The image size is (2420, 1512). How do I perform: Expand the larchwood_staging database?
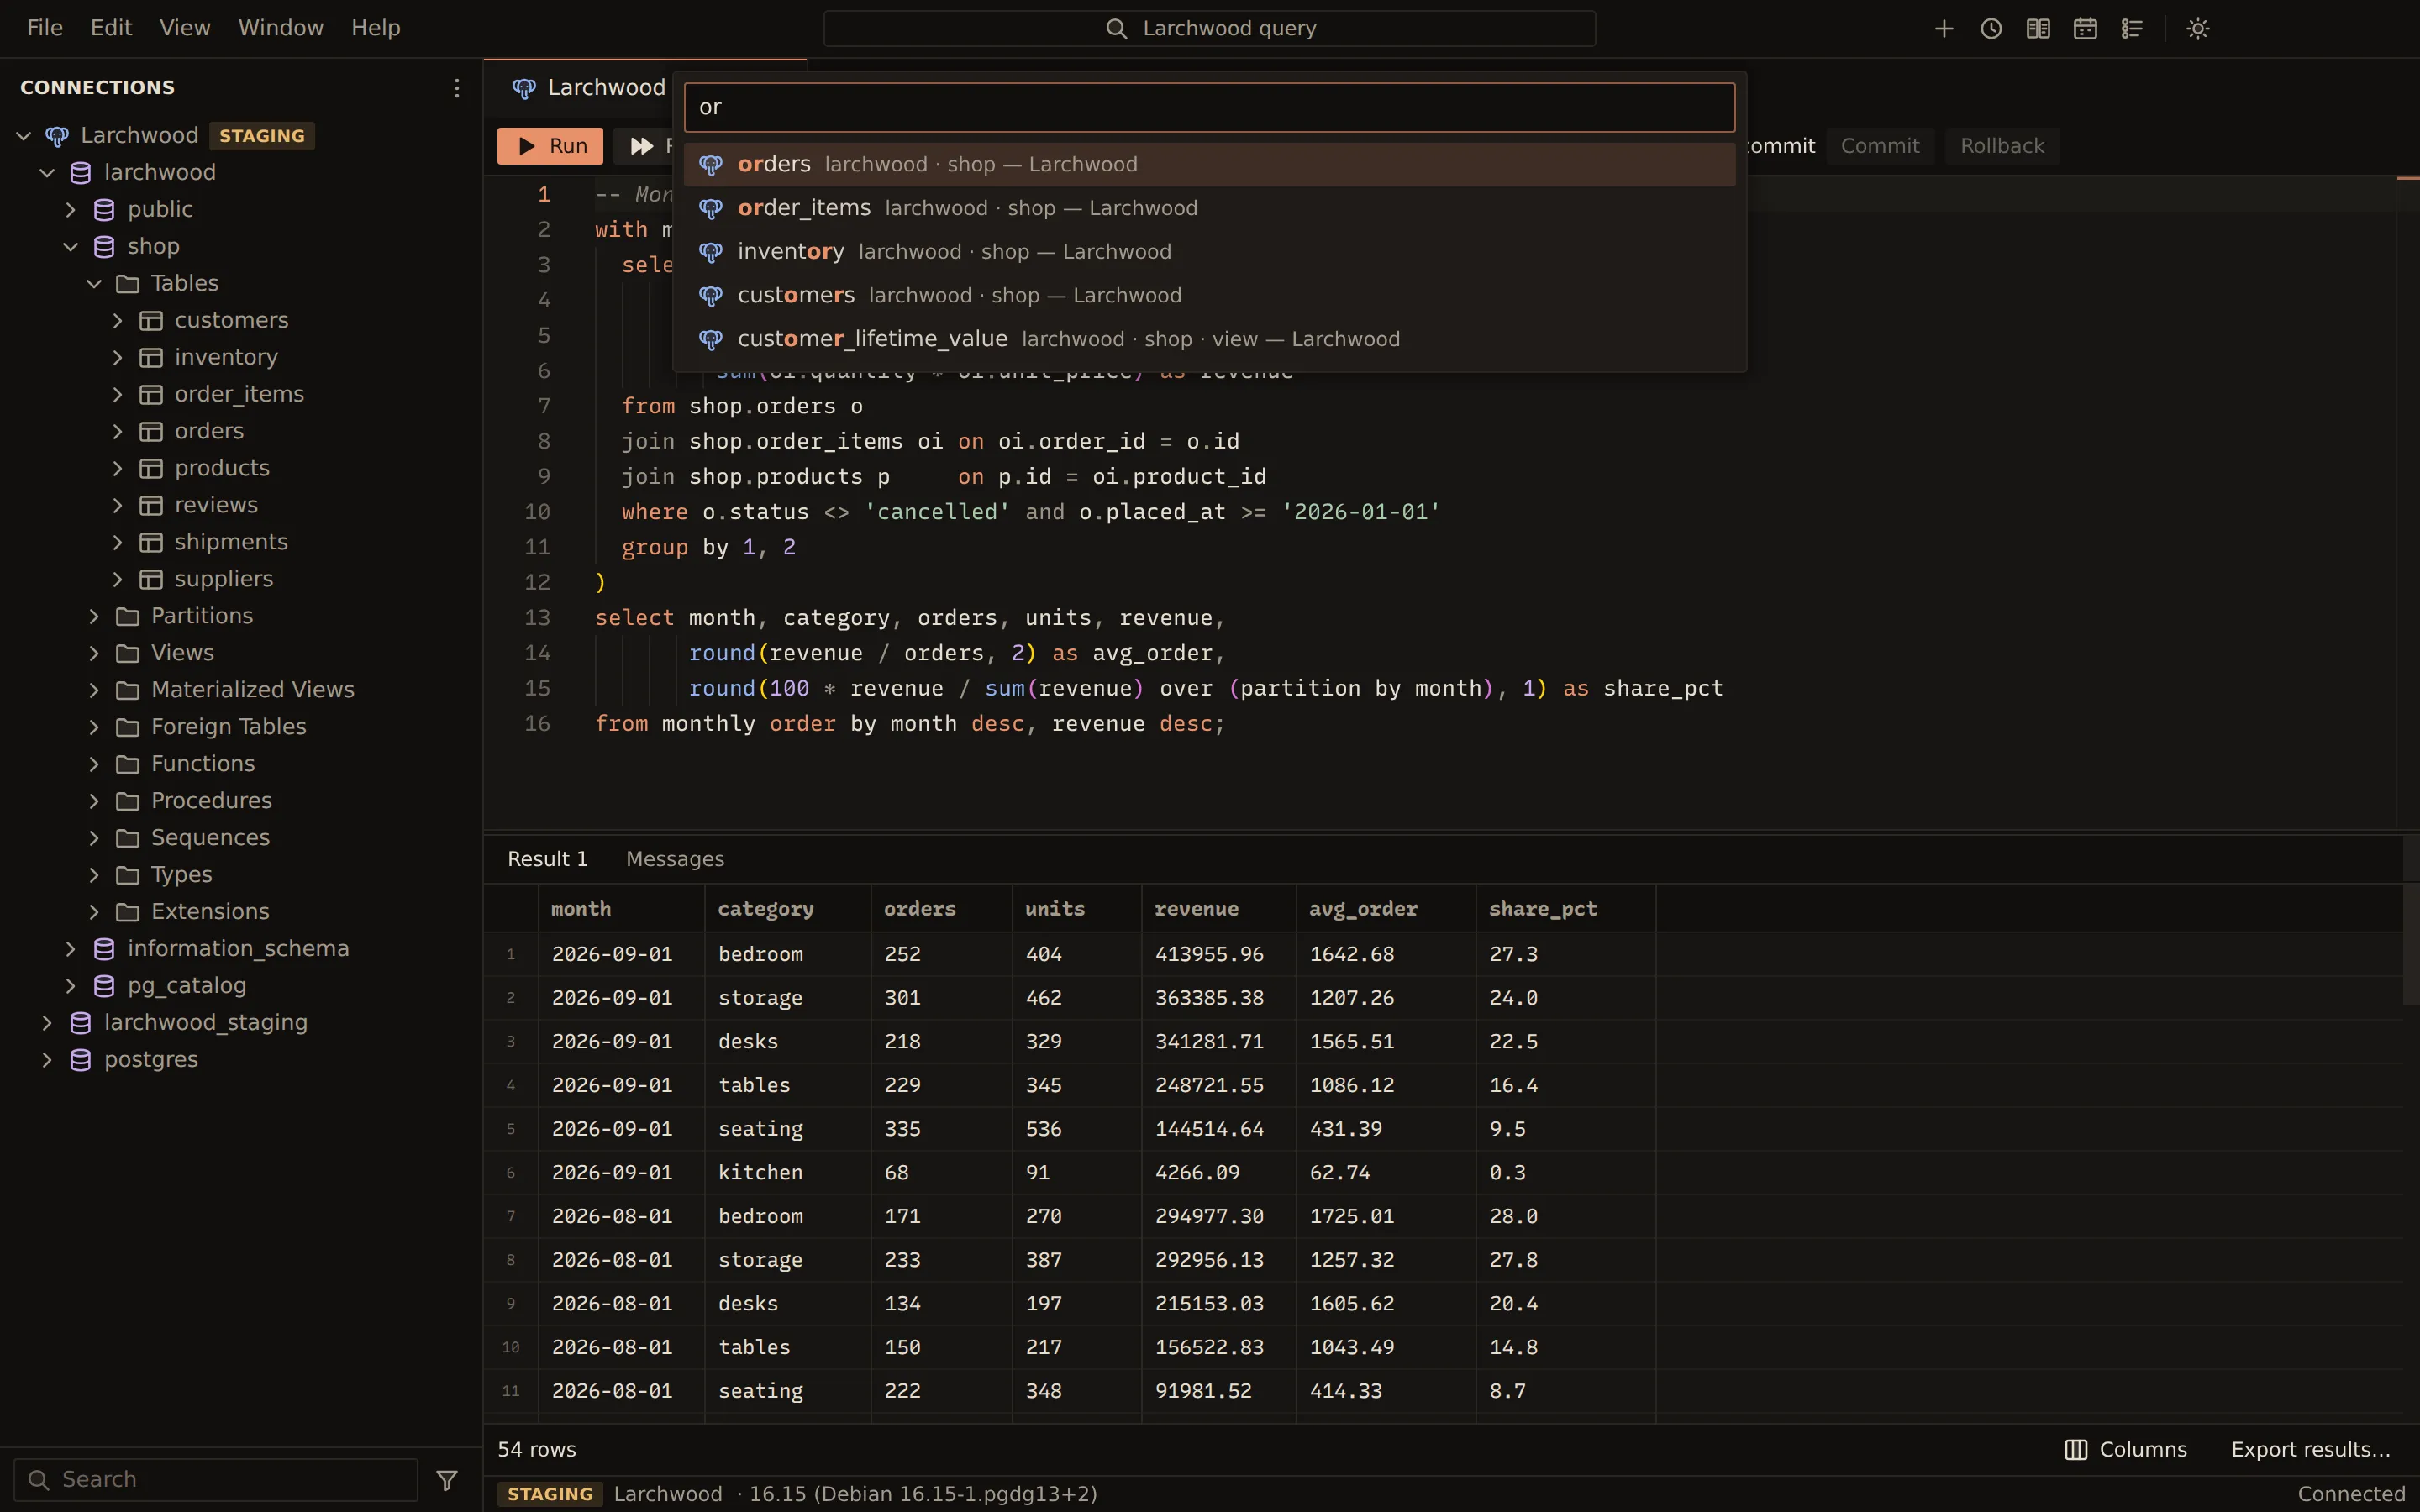click(x=47, y=1022)
